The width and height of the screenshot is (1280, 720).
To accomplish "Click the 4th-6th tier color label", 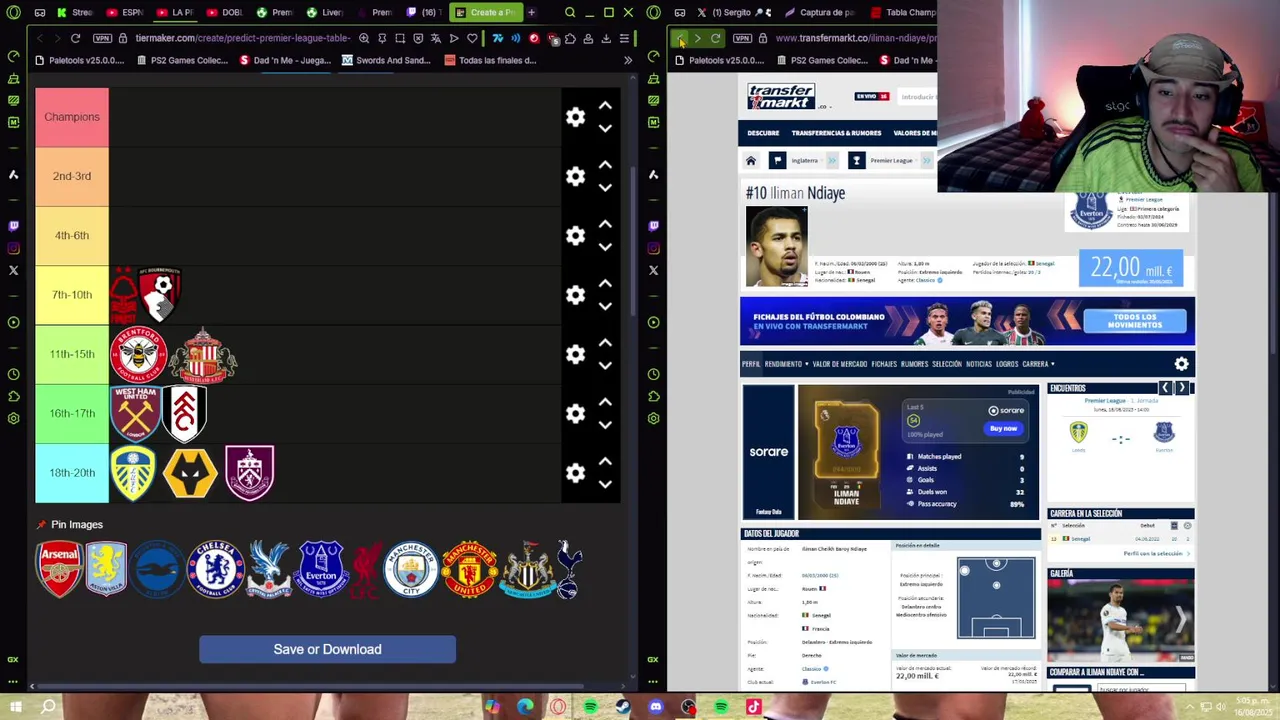I will tap(72, 235).
